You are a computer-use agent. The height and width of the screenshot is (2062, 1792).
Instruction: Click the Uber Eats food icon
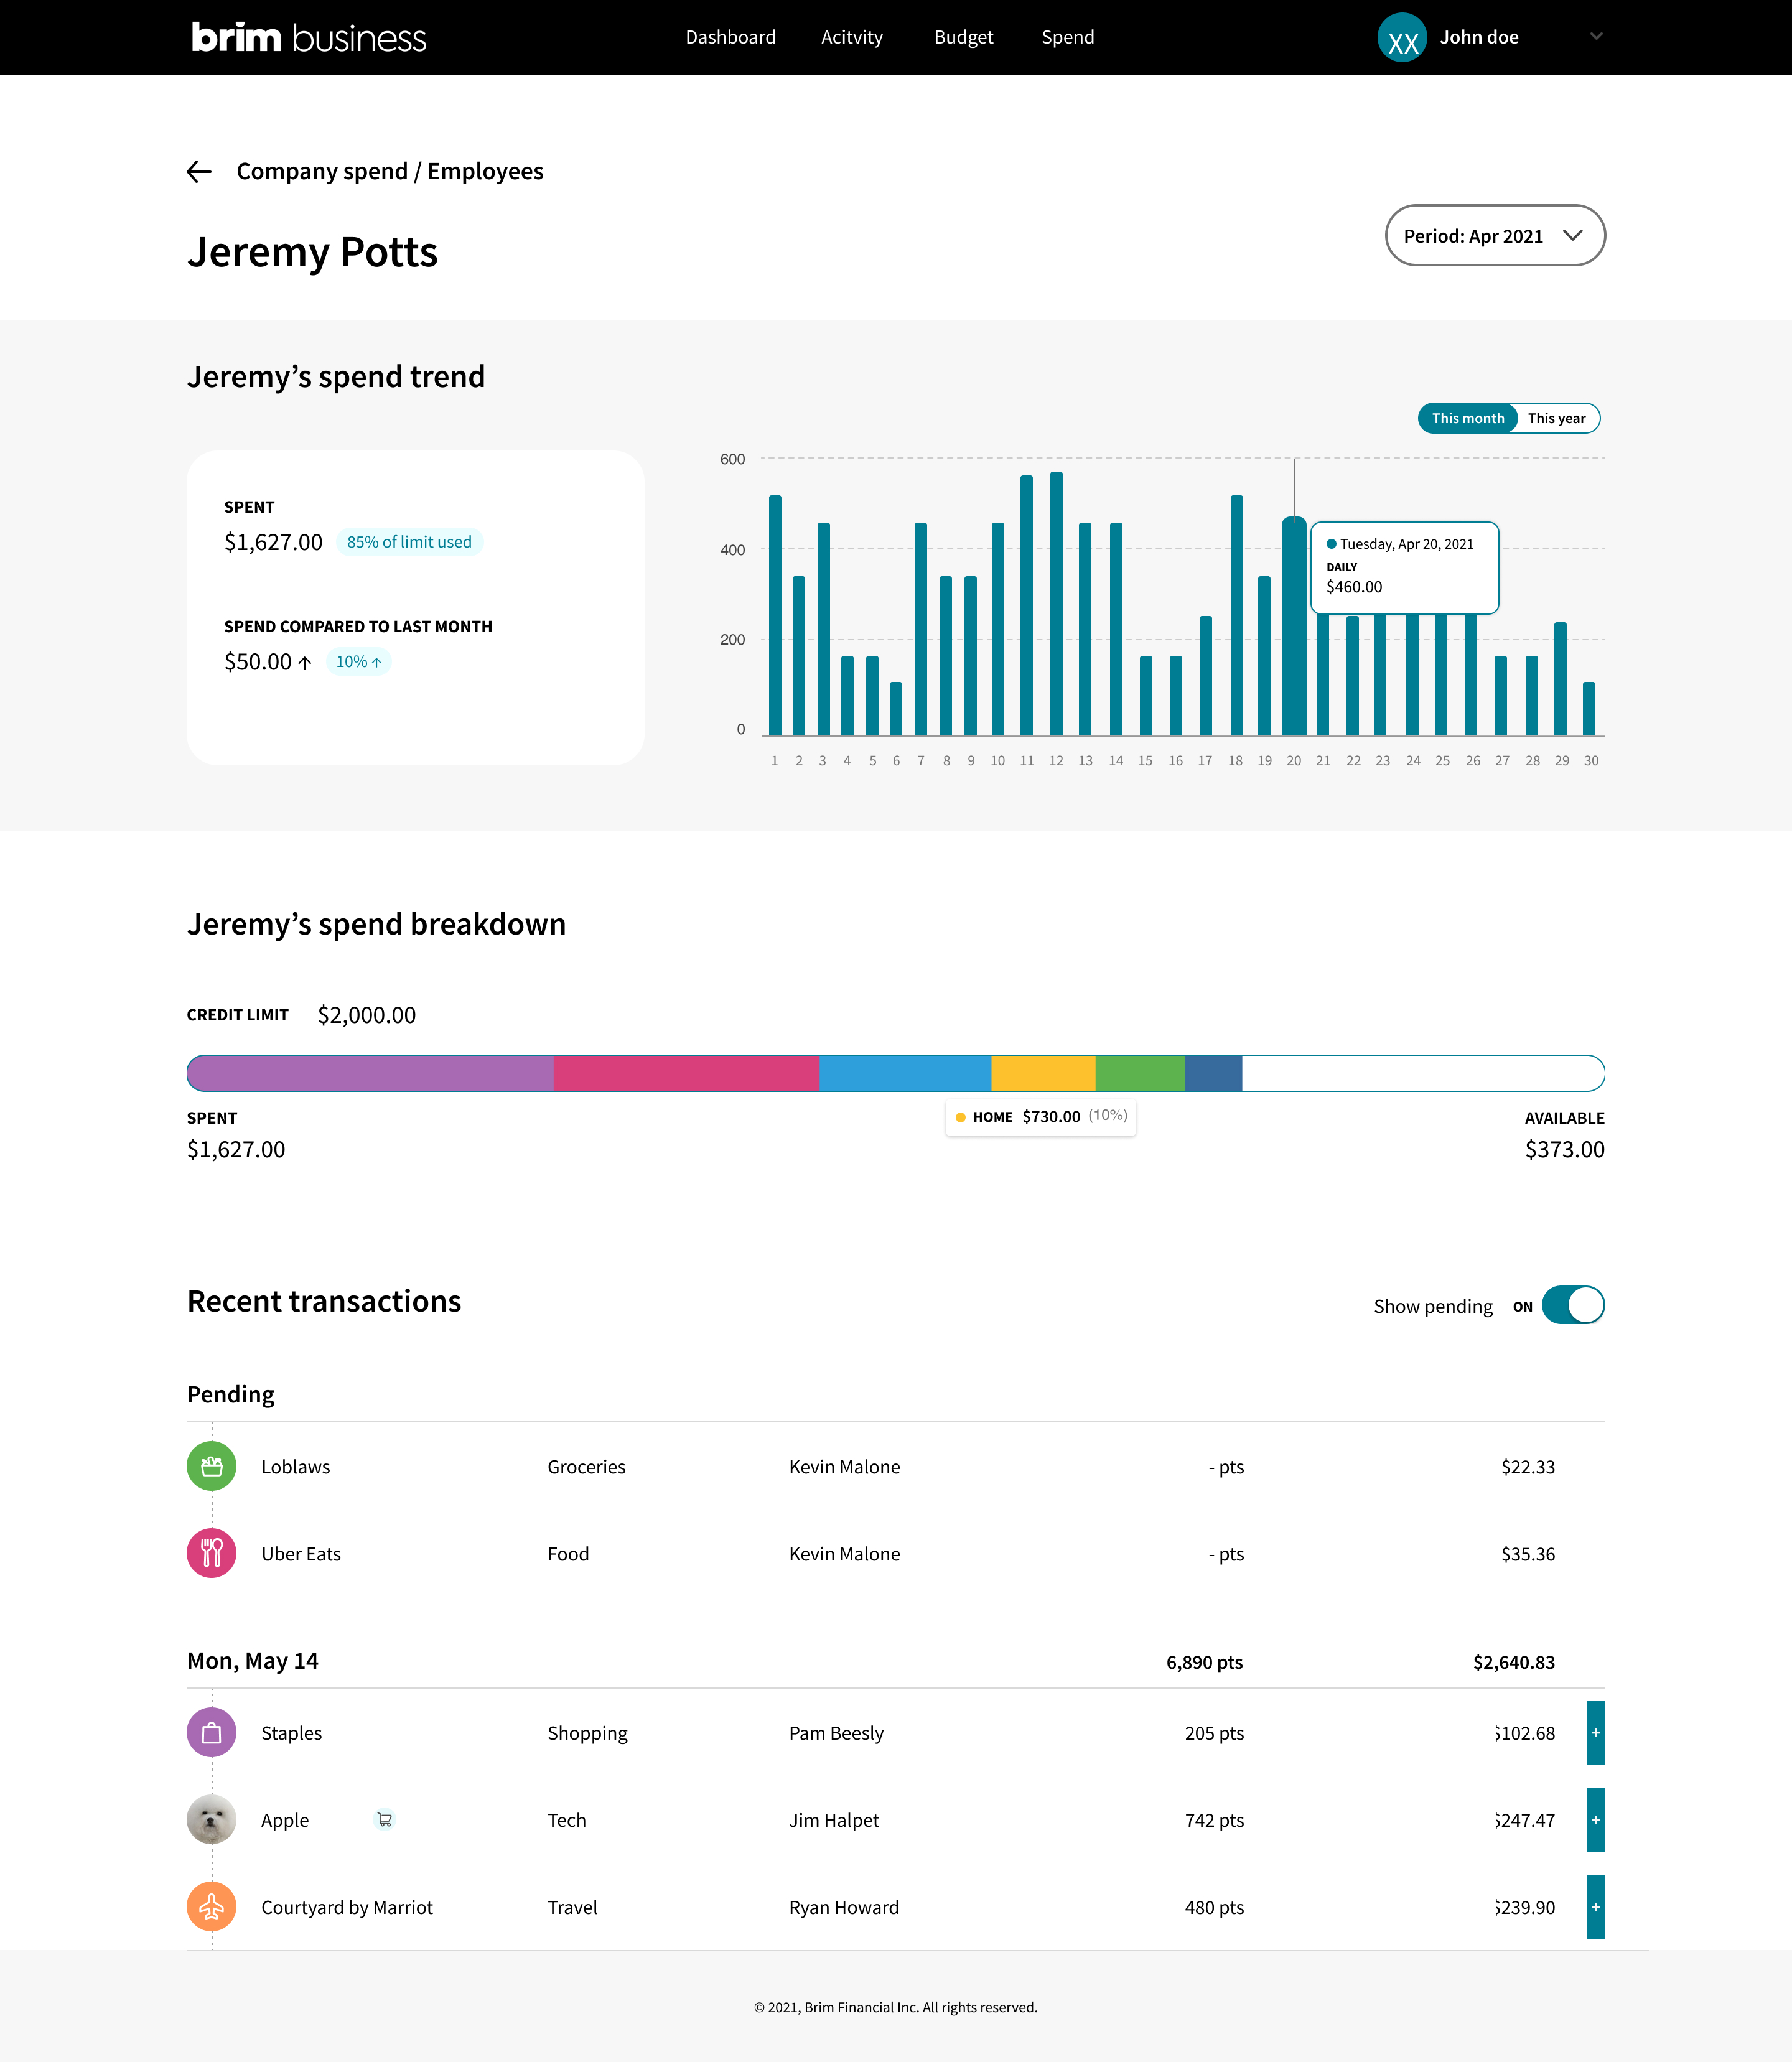click(211, 1553)
